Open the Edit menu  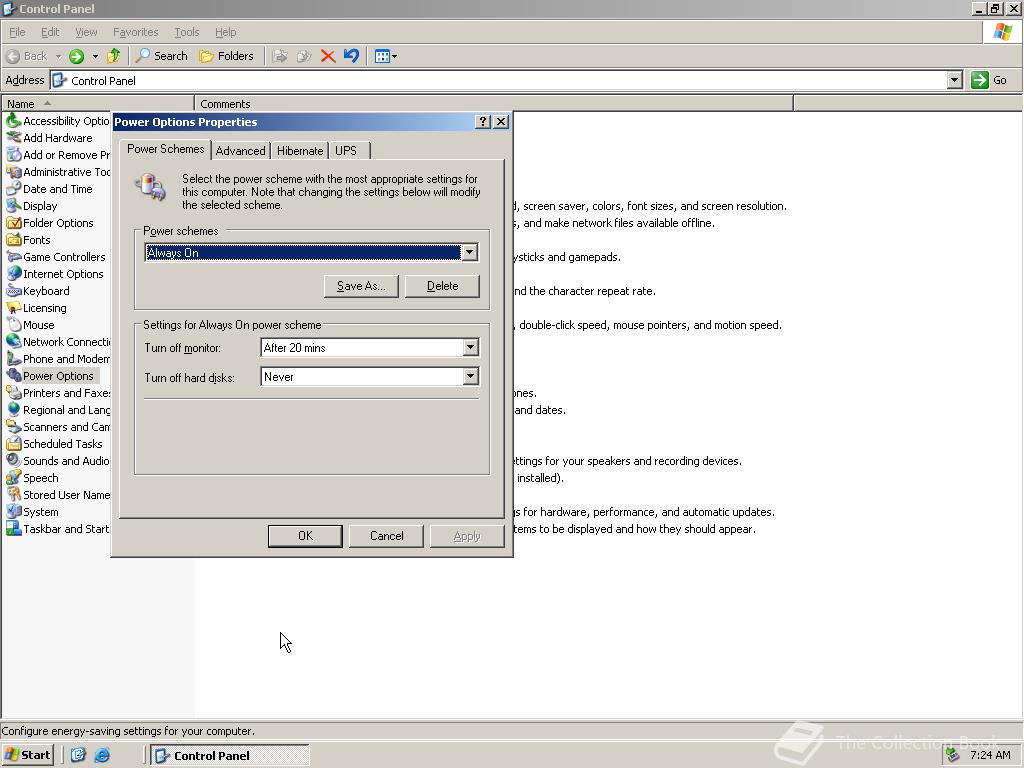click(x=50, y=32)
